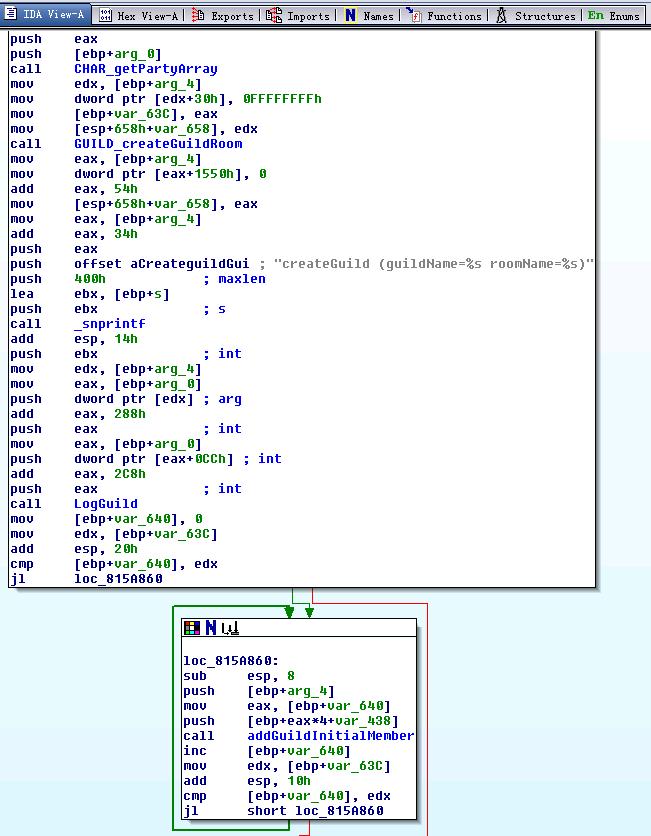Set node color via the palette icon
This screenshot has height=836, width=651.
click(192, 628)
